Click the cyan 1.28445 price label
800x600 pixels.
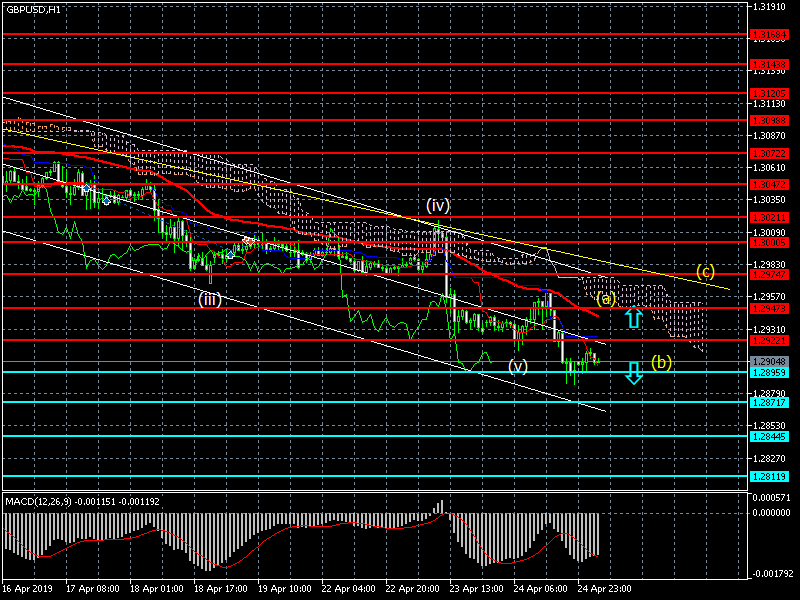769,436
